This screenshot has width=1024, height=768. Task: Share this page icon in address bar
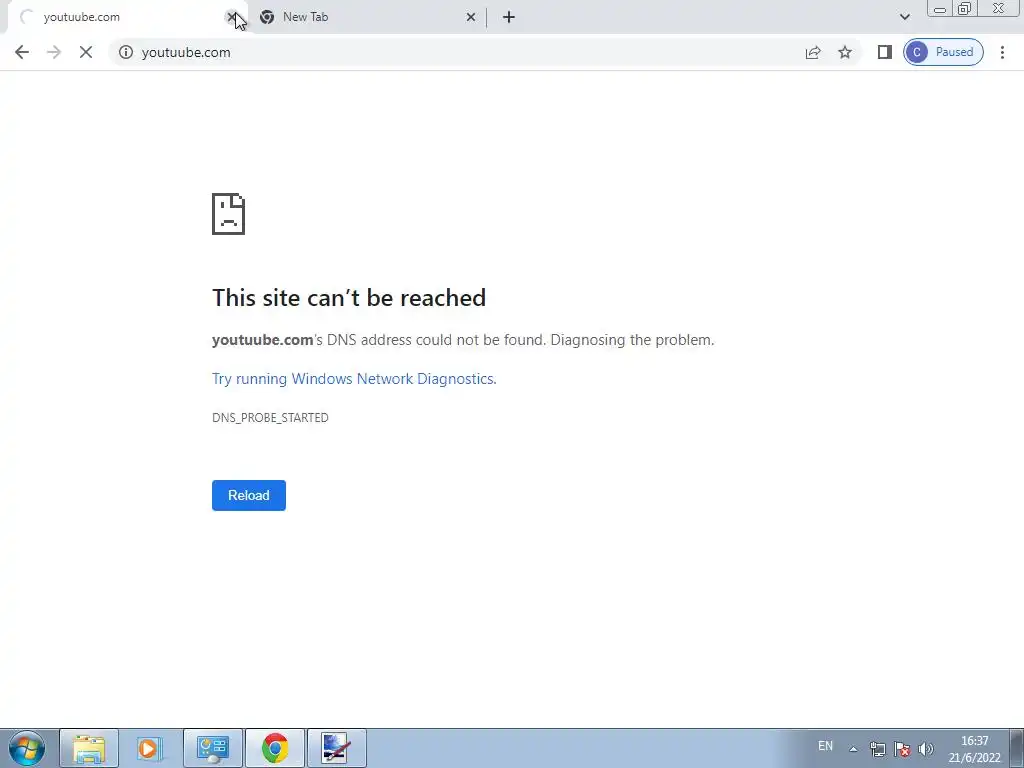tap(813, 52)
